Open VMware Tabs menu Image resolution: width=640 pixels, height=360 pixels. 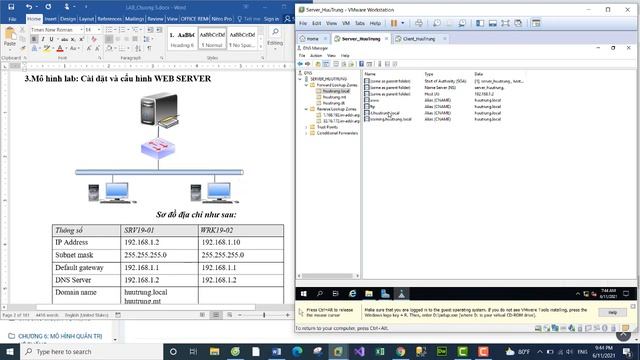tap(360, 23)
